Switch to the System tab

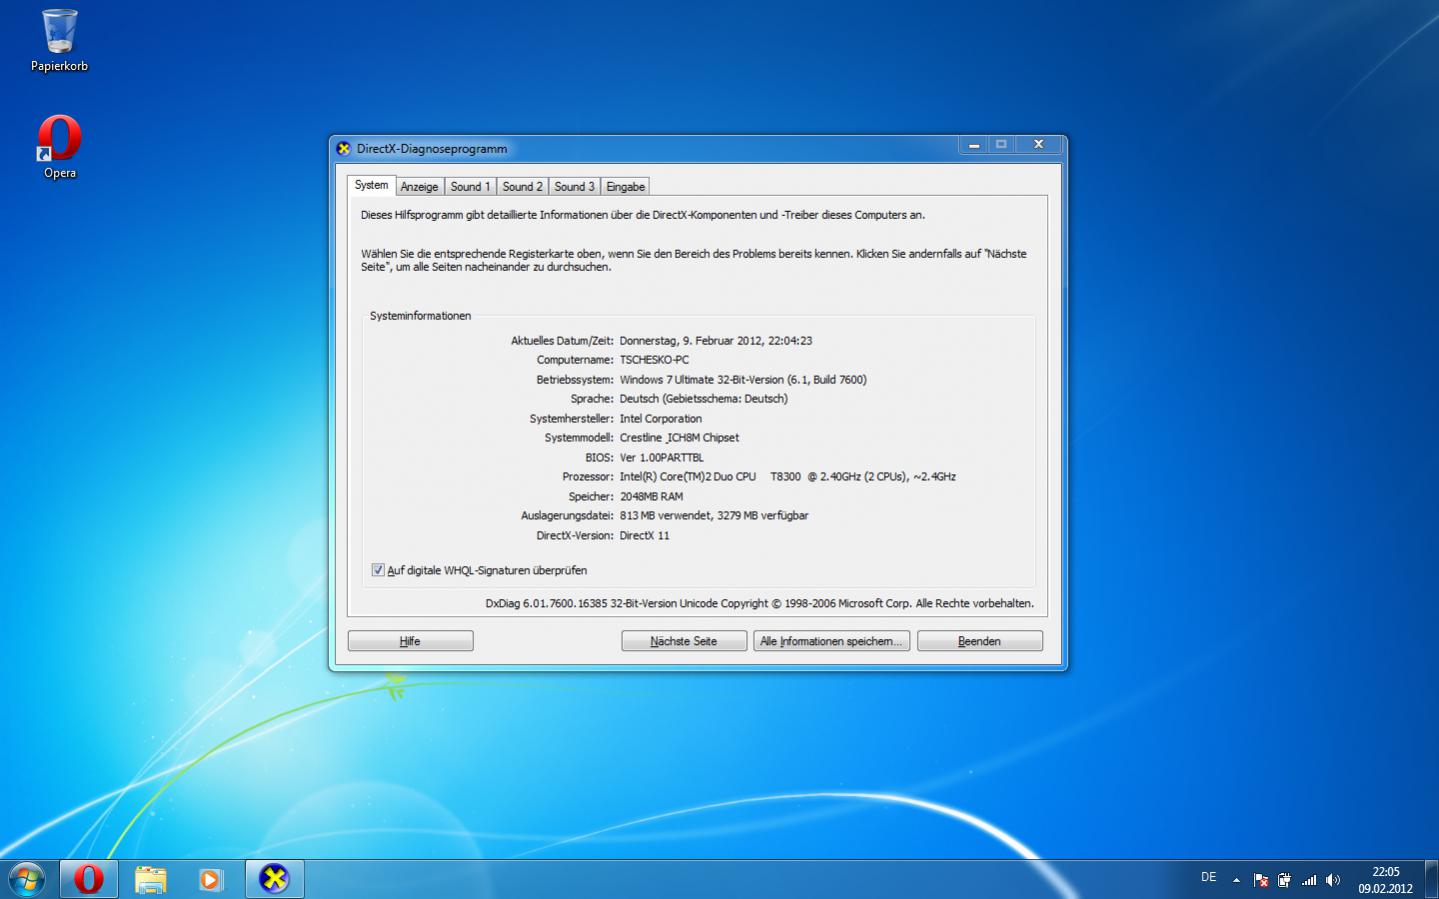371,185
